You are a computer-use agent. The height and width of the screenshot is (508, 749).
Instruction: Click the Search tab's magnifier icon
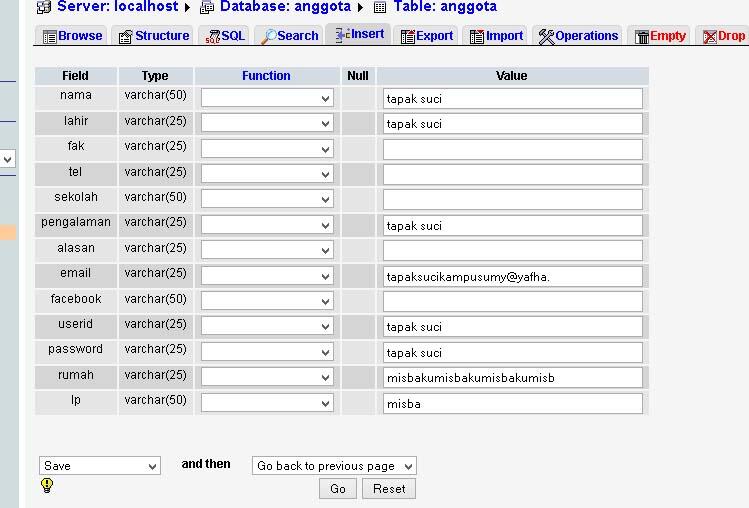pyautogui.click(x=268, y=37)
